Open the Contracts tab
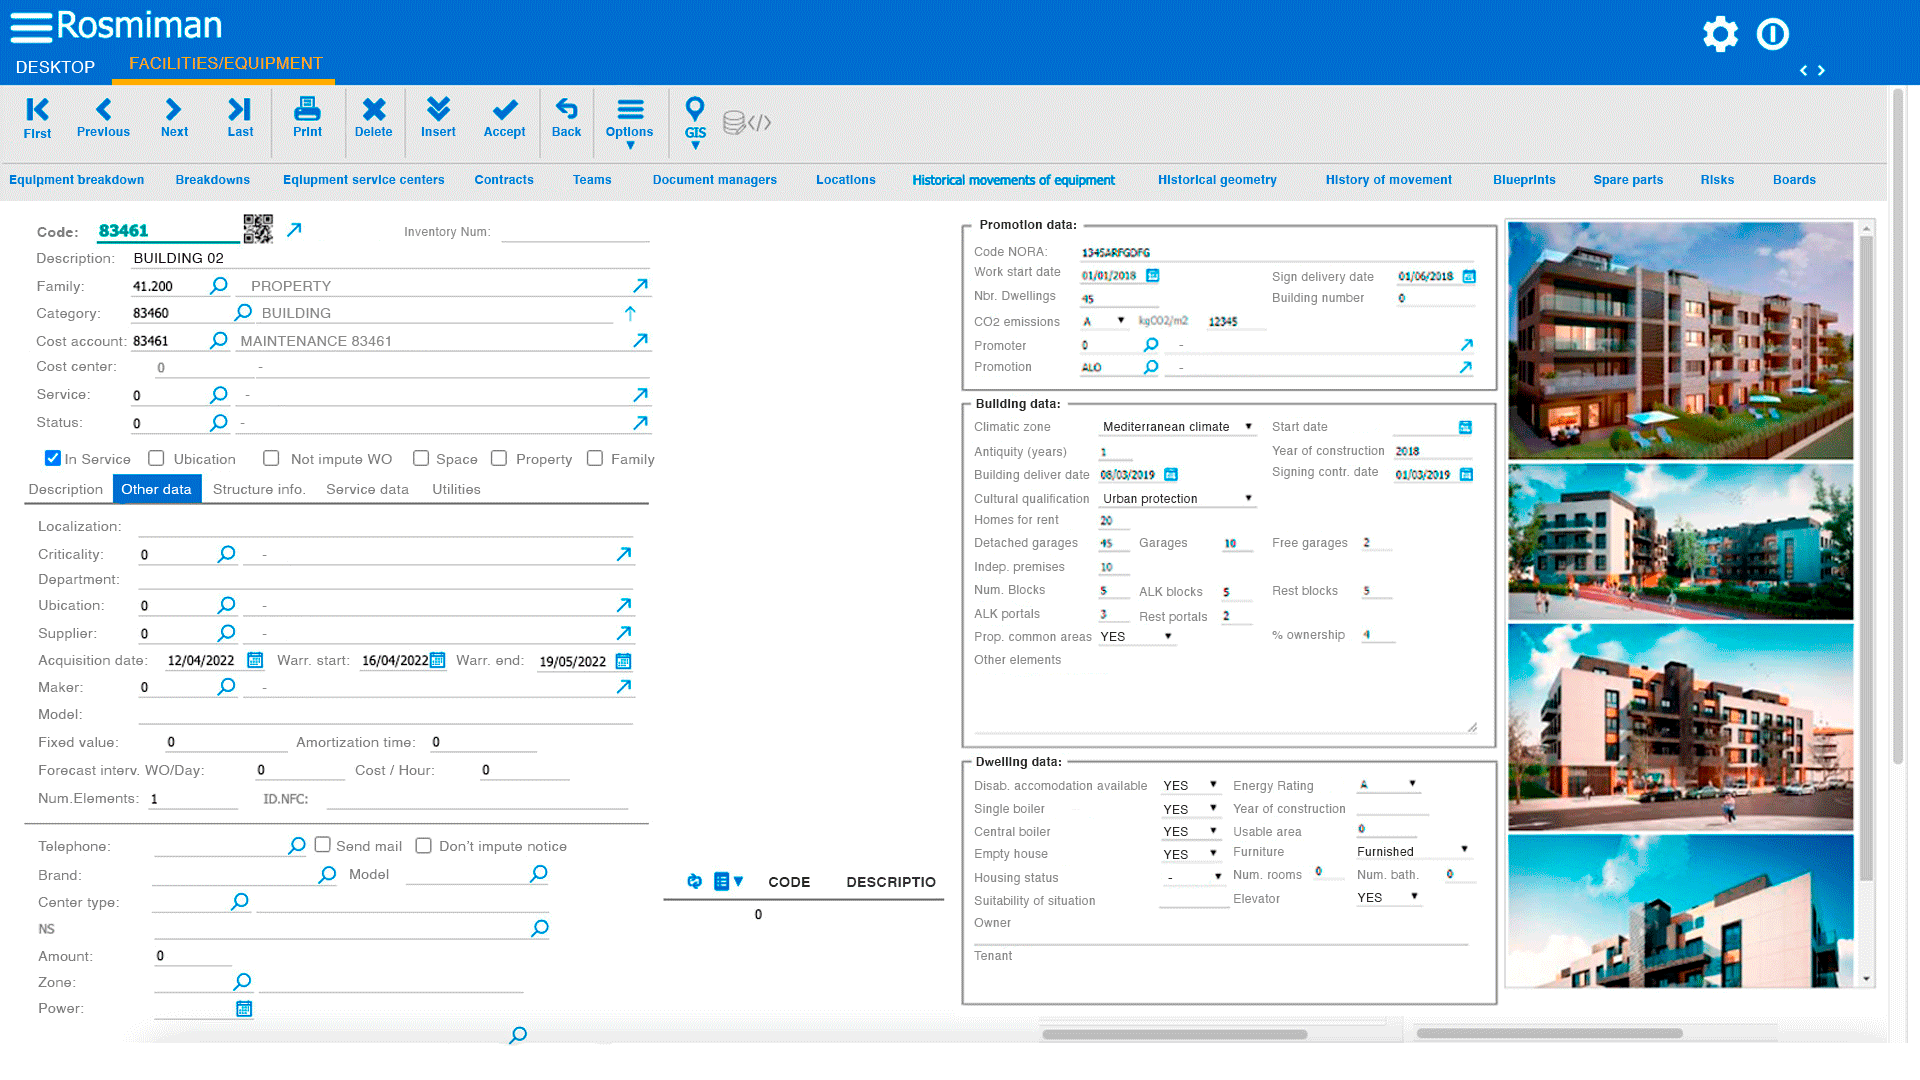The height and width of the screenshot is (1080, 1920). click(504, 180)
